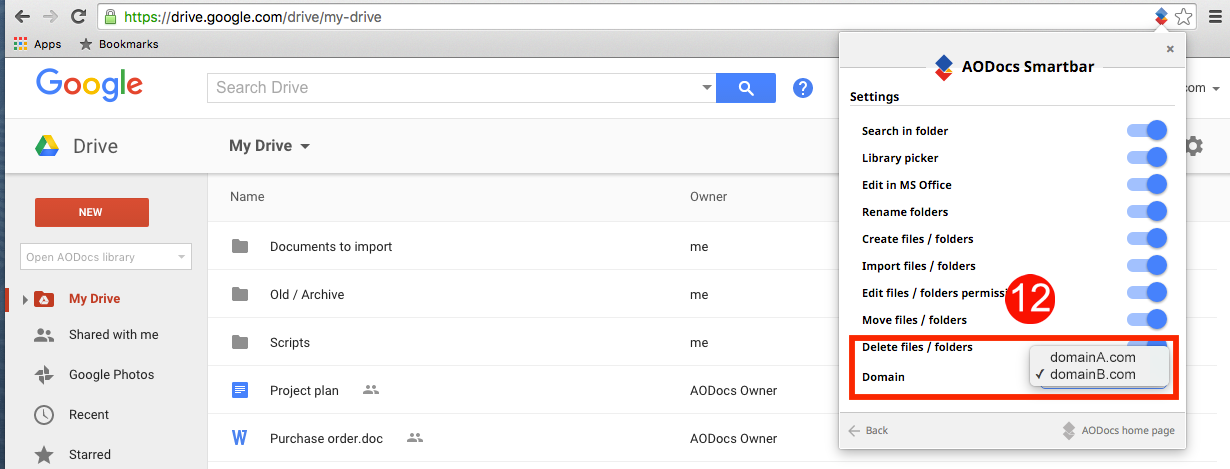The width and height of the screenshot is (1230, 469).
Task: Open Recent in sidebar
Action: pos(89,415)
